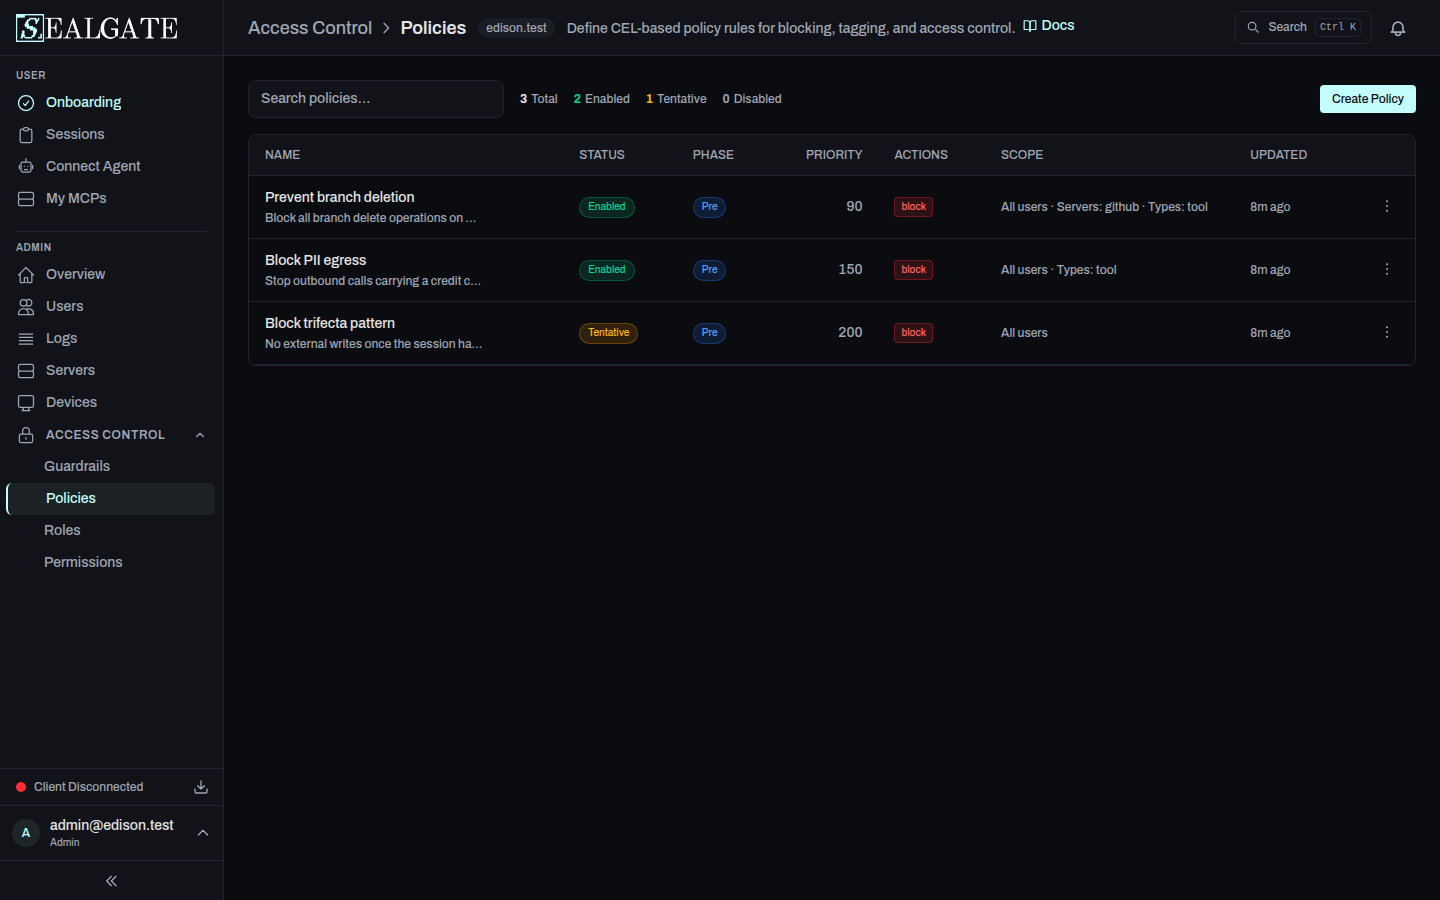
Task: Open row menu for Block trifecta pattern
Action: pyautogui.click(x=1387, y=332)
